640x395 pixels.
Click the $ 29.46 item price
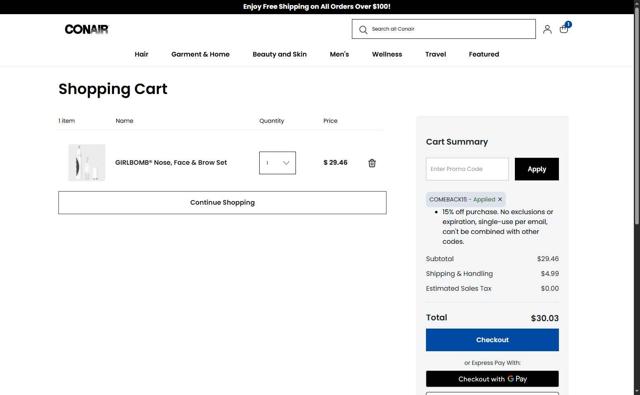(x=336, y=162)
